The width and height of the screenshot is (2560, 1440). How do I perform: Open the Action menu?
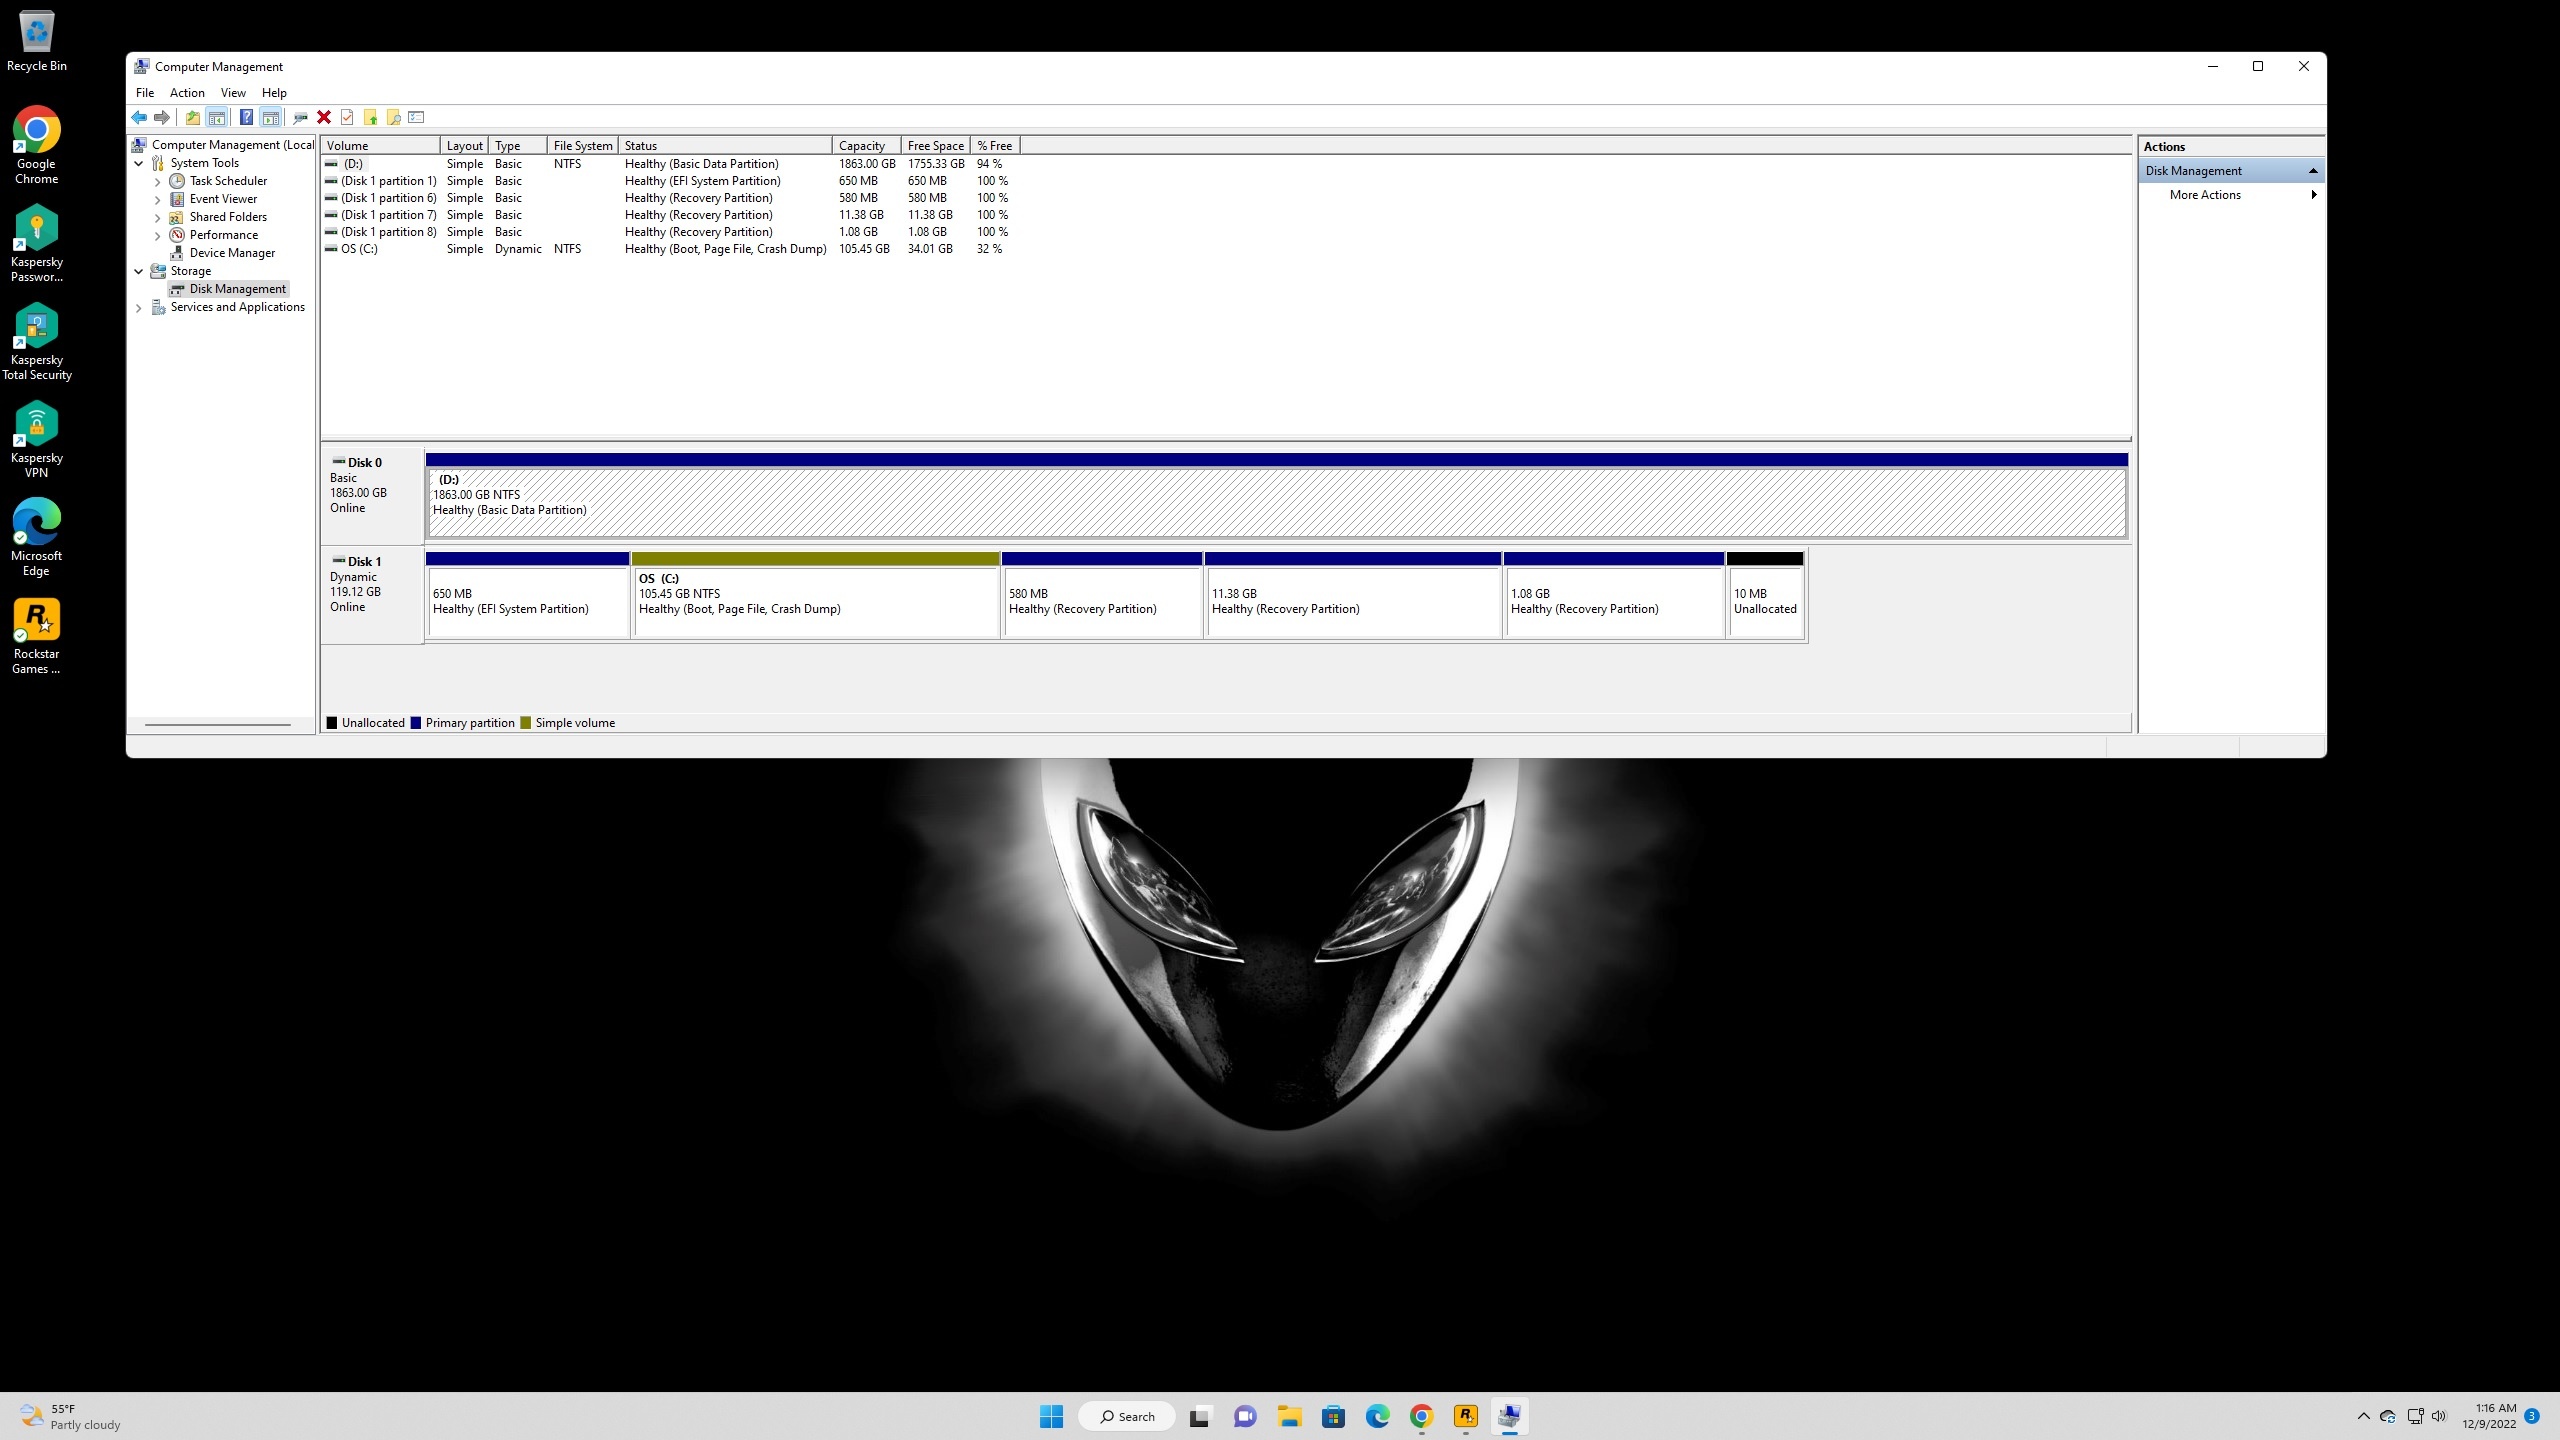coord(187,93)
